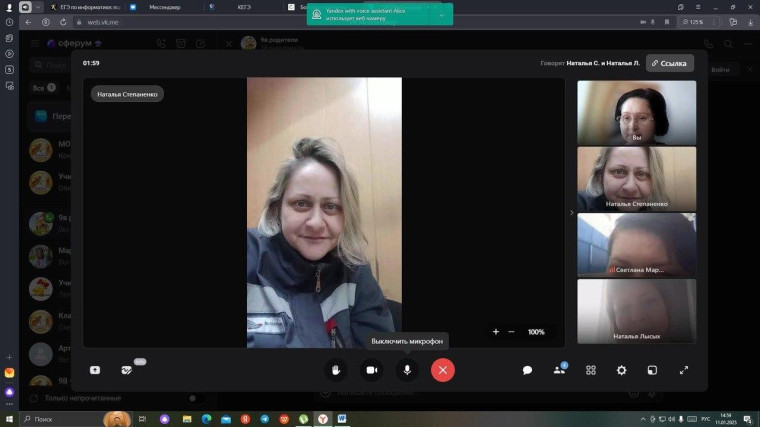The height and width of the screenshot is (427, 760).
Task: Click the Наталья Степаненко name label
Action: tap(127, 94)
